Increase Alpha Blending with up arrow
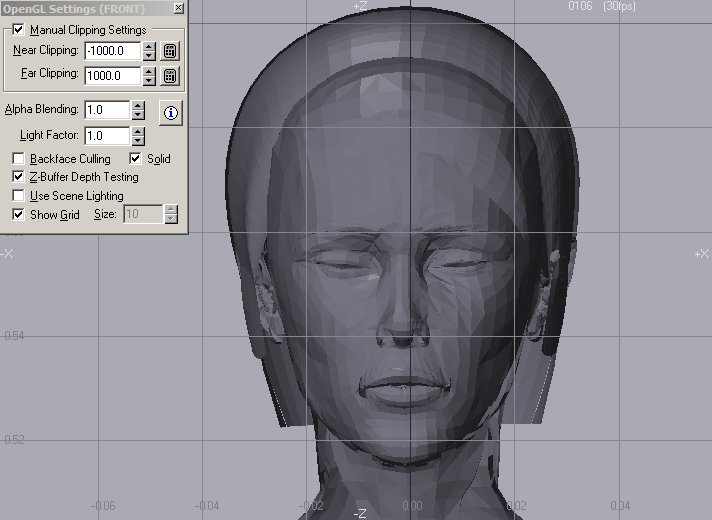The width and height of the screenshot is (712, 520). coord(138,105)
